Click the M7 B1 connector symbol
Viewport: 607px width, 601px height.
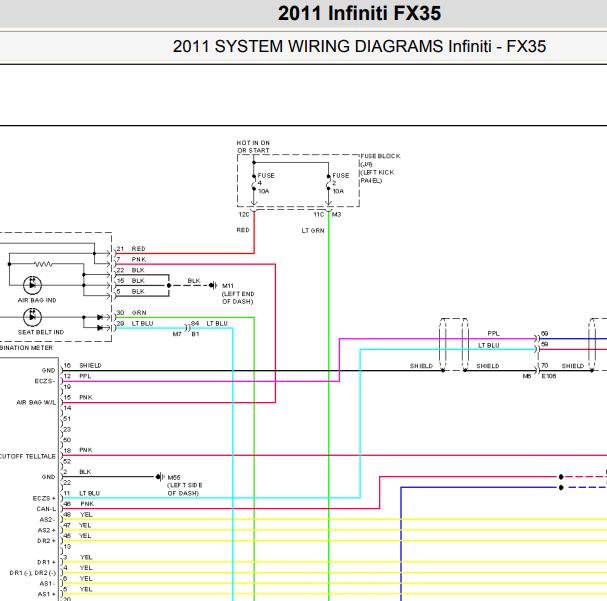point(187,328)
